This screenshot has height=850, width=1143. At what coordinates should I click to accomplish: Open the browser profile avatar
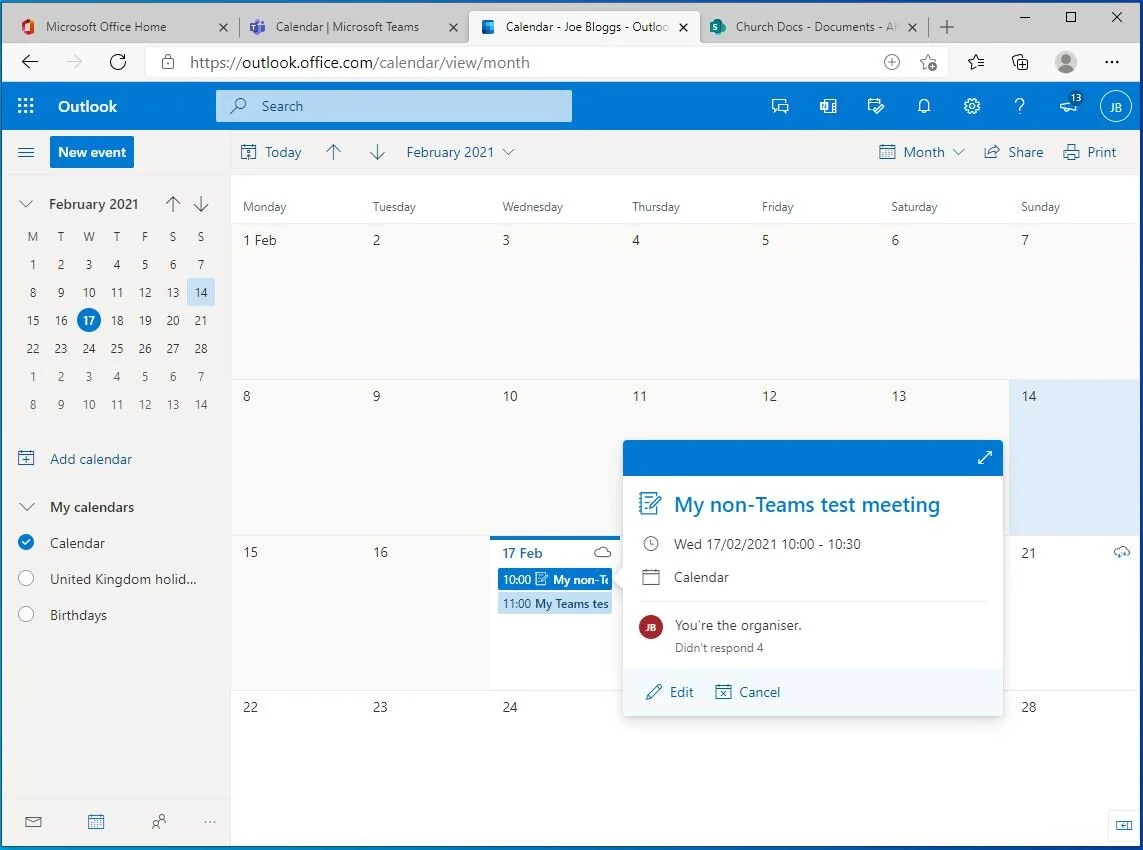coord(1066,63)
